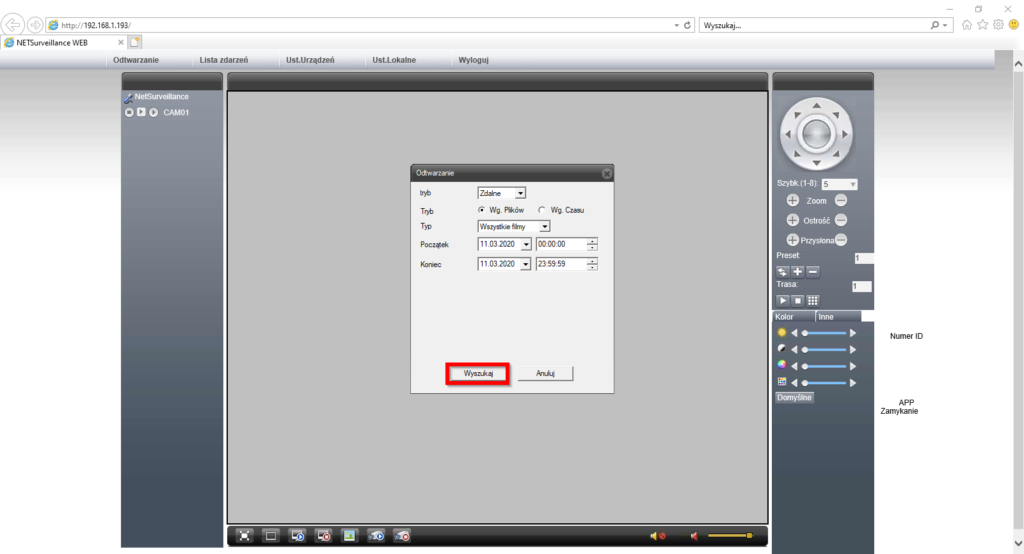Click the Wyszukaj search button
Screen dimensions: 1024x554
pos(478,373)
